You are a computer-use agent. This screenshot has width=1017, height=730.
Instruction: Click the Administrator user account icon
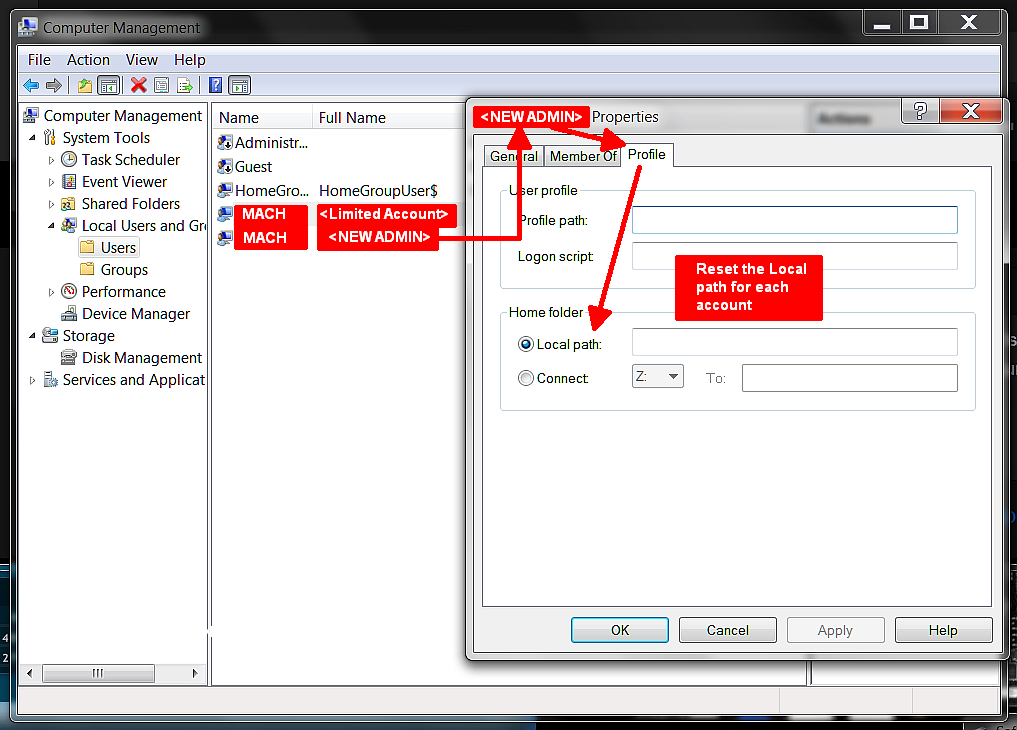point(225,142)
